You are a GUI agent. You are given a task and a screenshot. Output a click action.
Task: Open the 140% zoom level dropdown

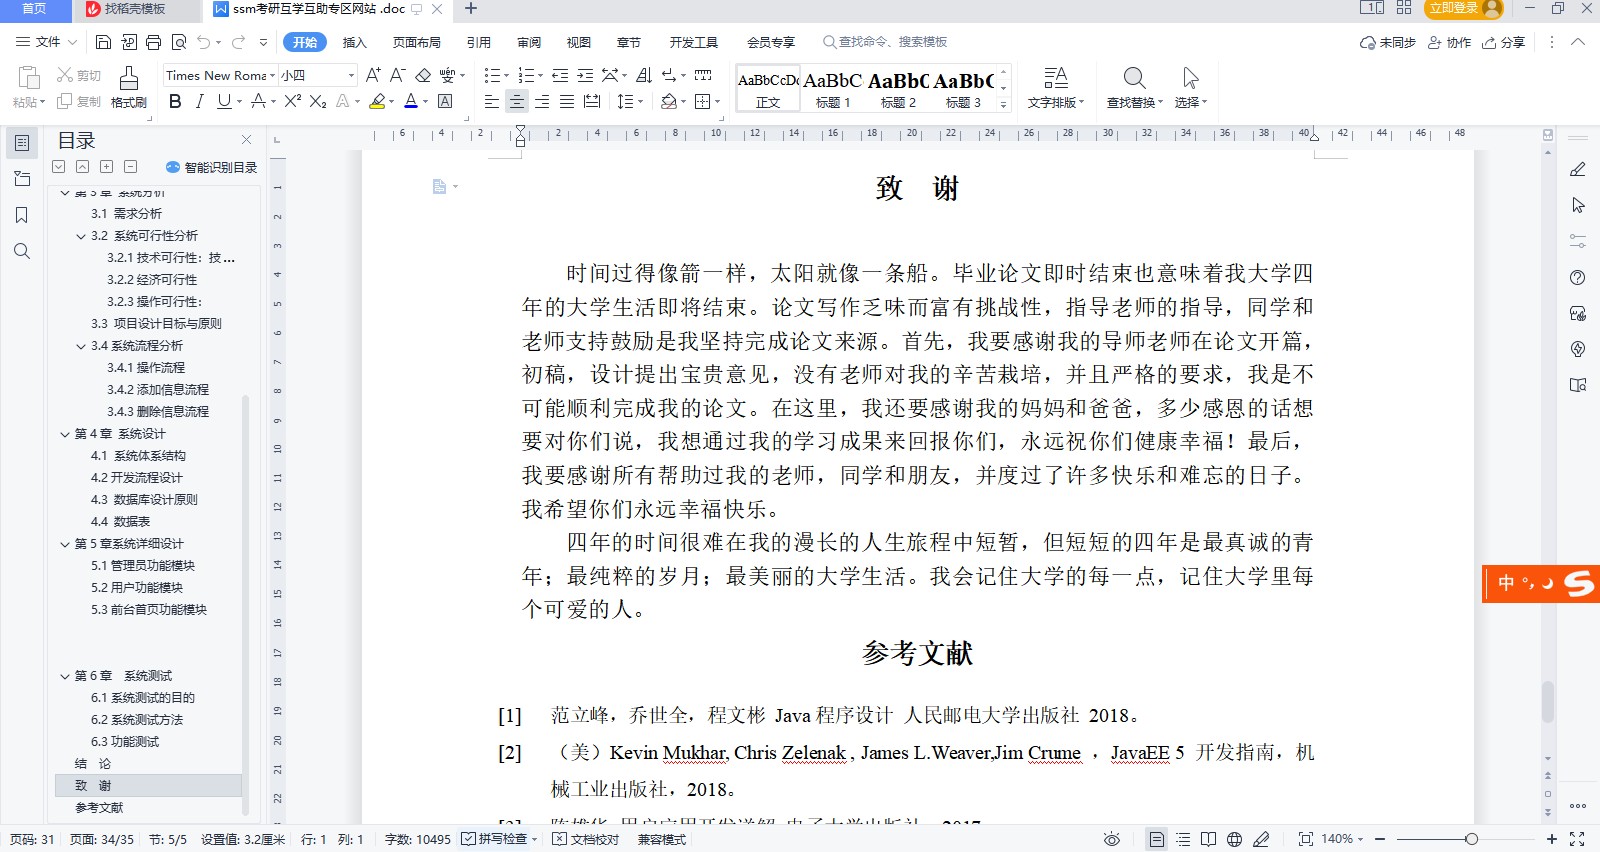(1342, 839)
